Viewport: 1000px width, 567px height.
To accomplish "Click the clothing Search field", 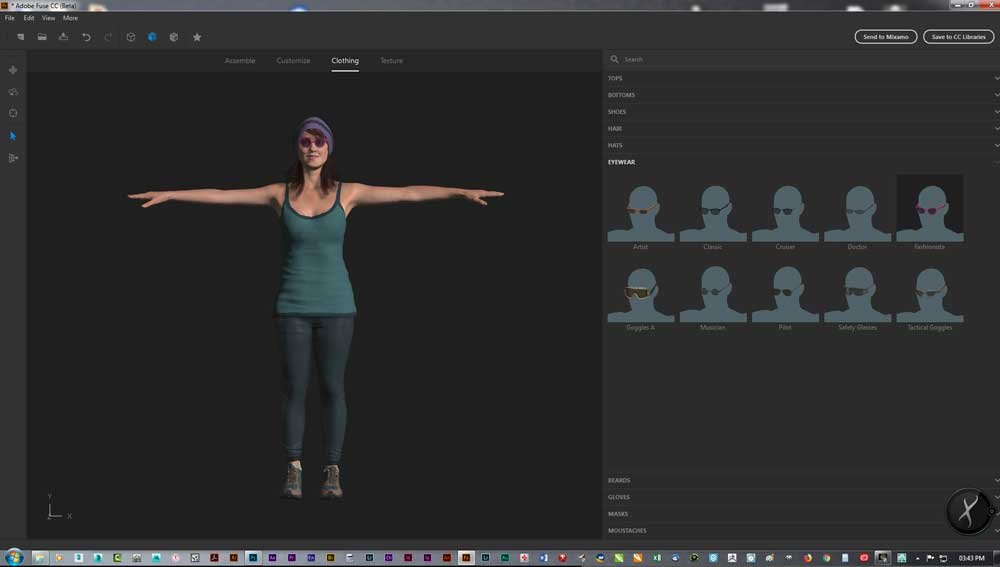I will pos(800,59).
